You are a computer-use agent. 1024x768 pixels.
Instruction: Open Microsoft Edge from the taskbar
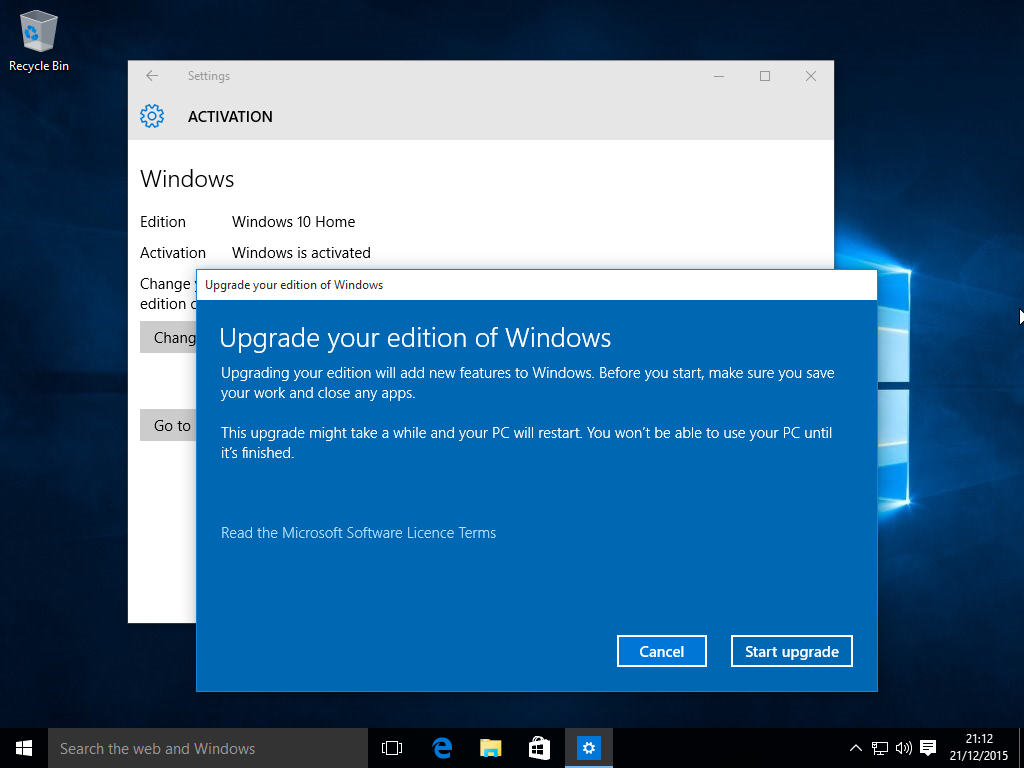440,747
